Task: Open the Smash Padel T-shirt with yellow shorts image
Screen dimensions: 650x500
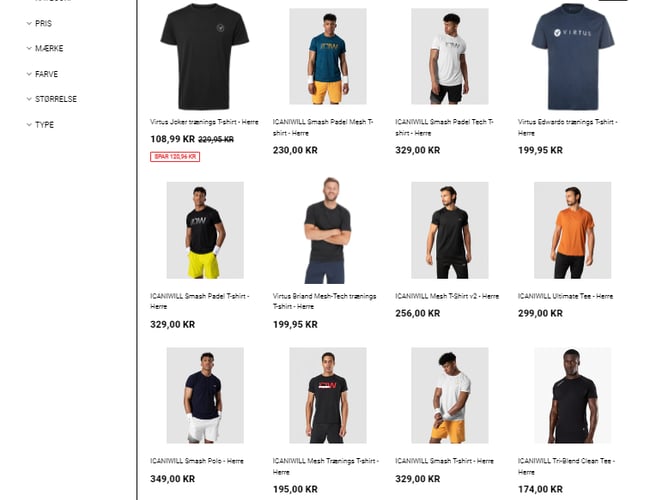Action: (x=205, y=230)
